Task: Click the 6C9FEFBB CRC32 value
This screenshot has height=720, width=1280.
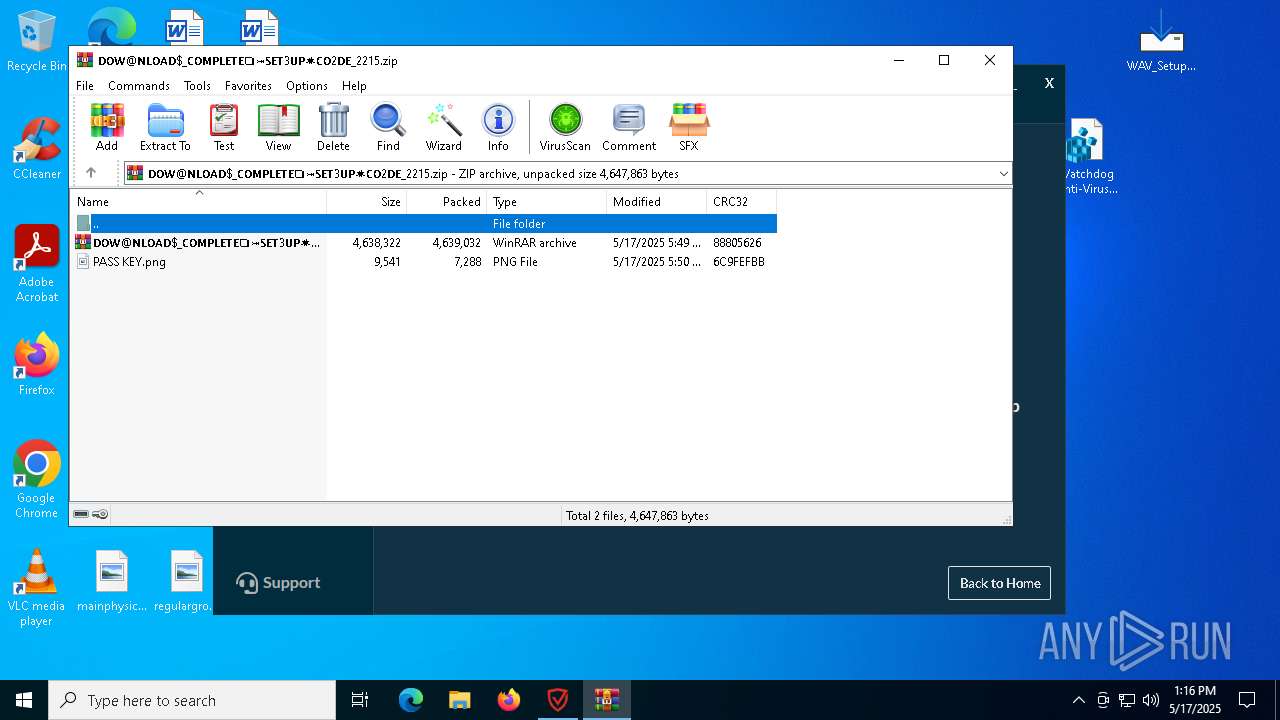Action: coord(738,262)
